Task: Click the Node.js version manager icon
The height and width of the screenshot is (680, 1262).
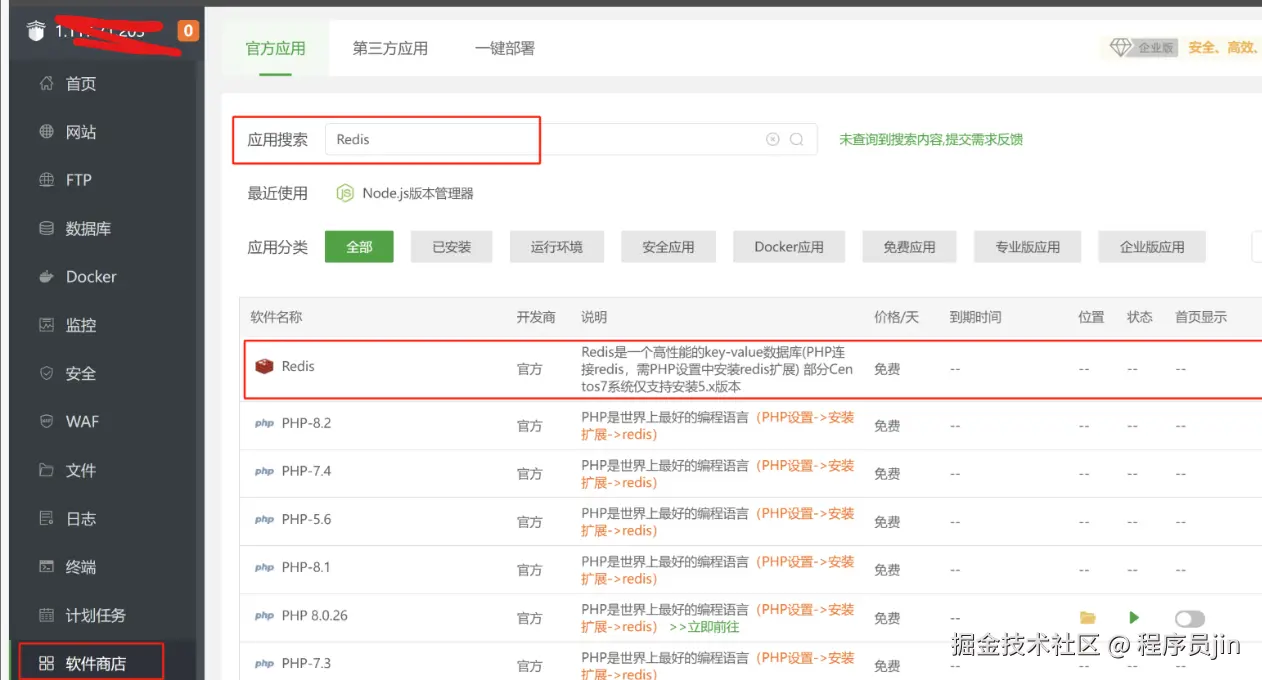Action: 345,194
